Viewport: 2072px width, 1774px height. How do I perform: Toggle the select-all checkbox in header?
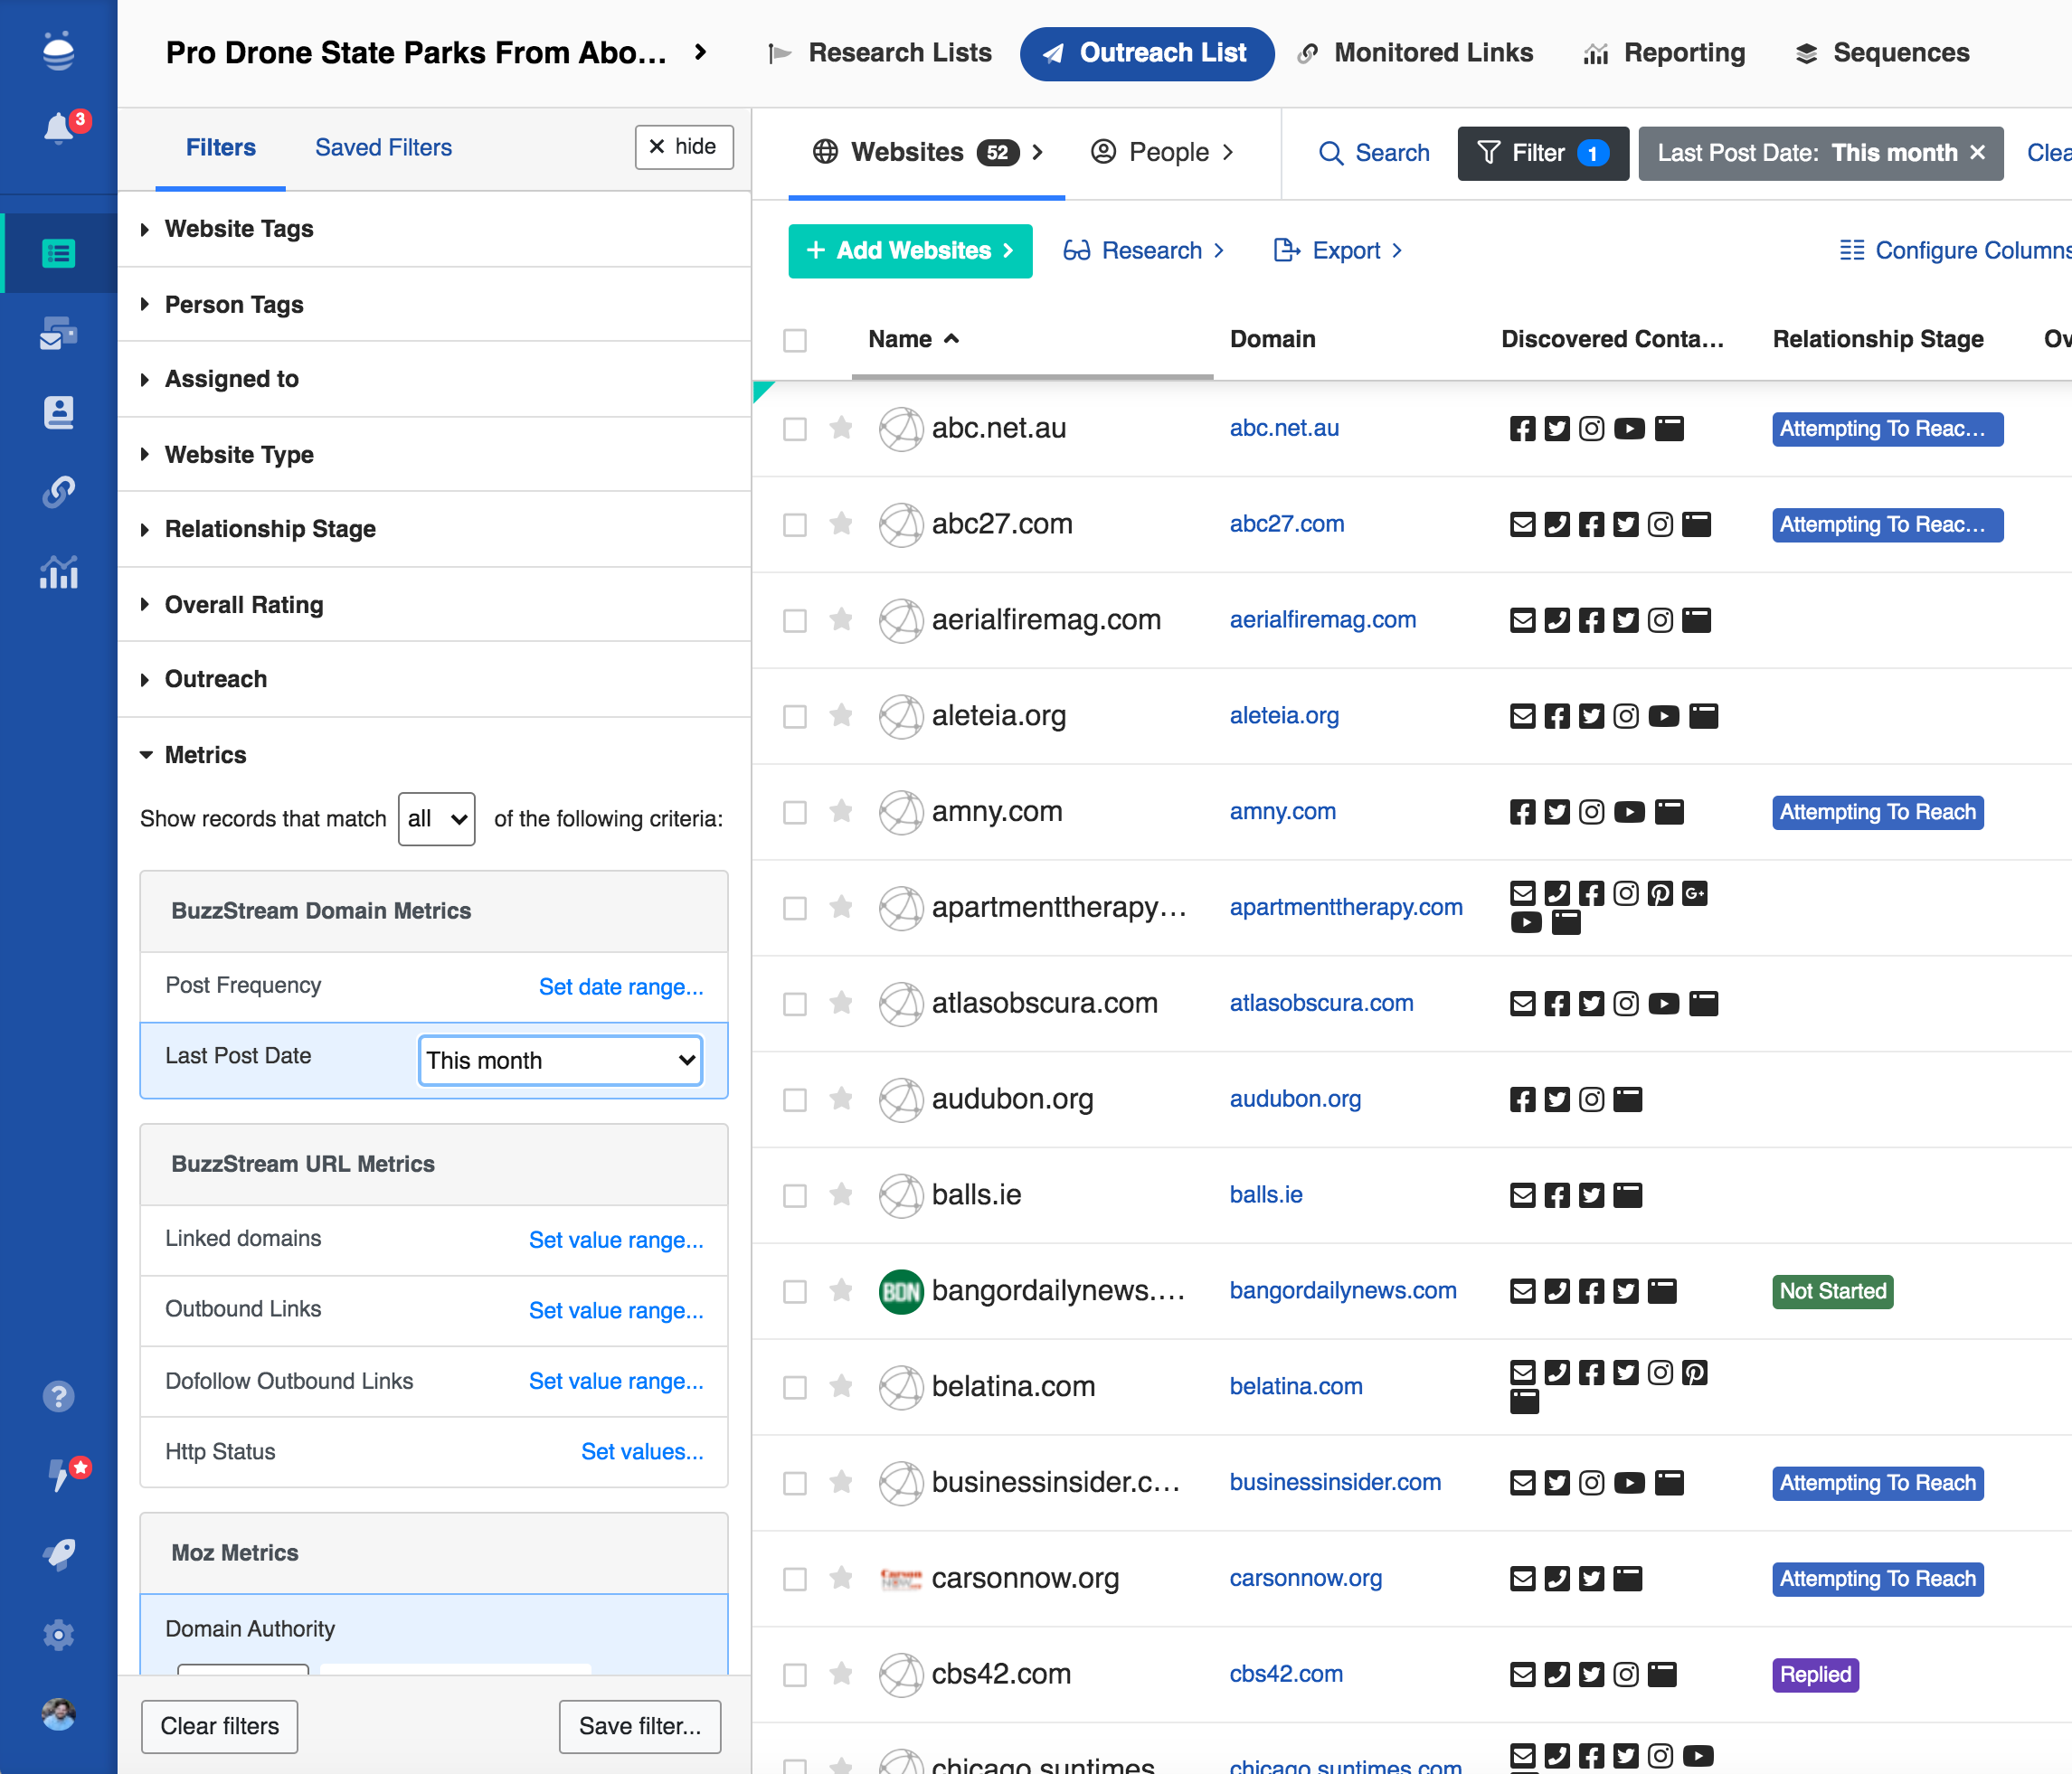[x=795, y=340]
